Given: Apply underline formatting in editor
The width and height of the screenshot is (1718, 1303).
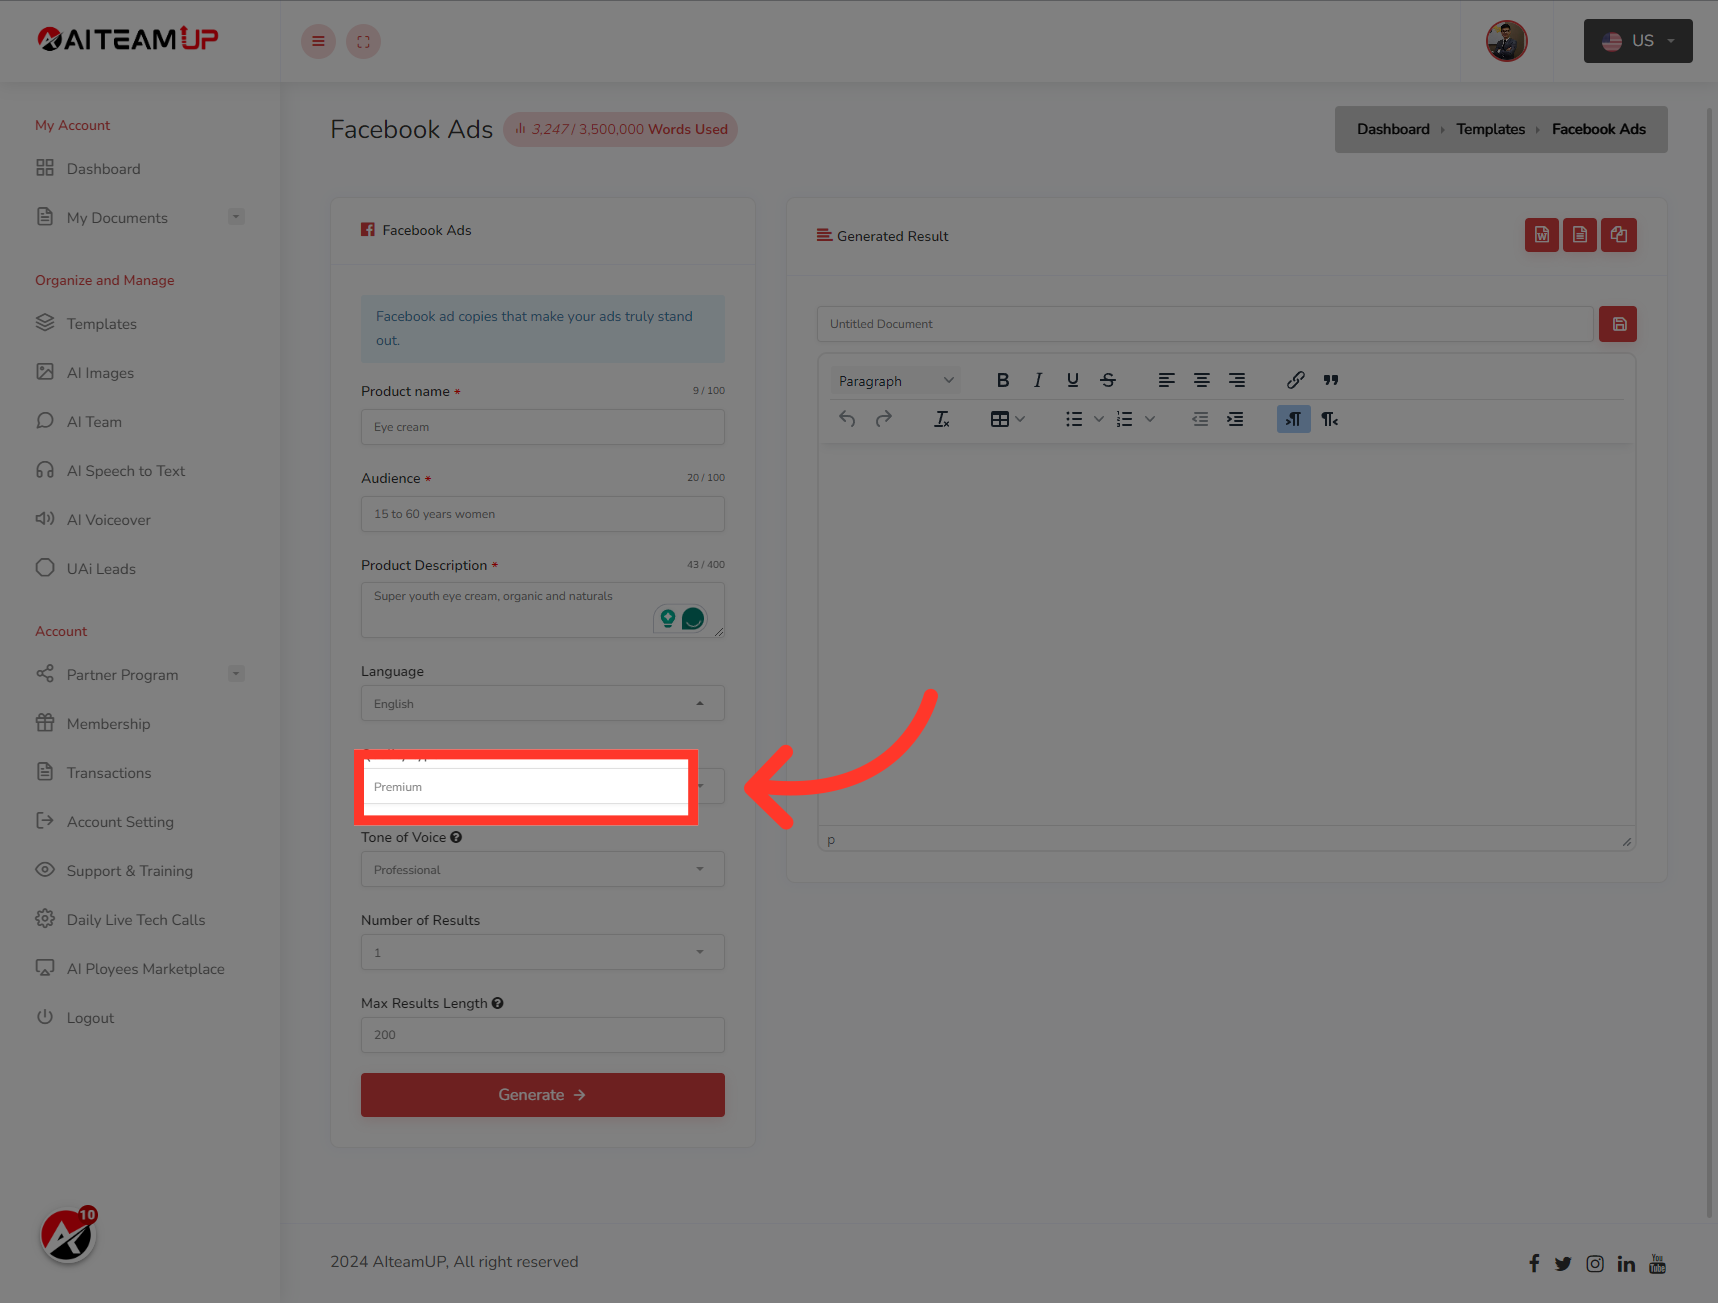Looking at the screenshot, I should [1072, 380].
